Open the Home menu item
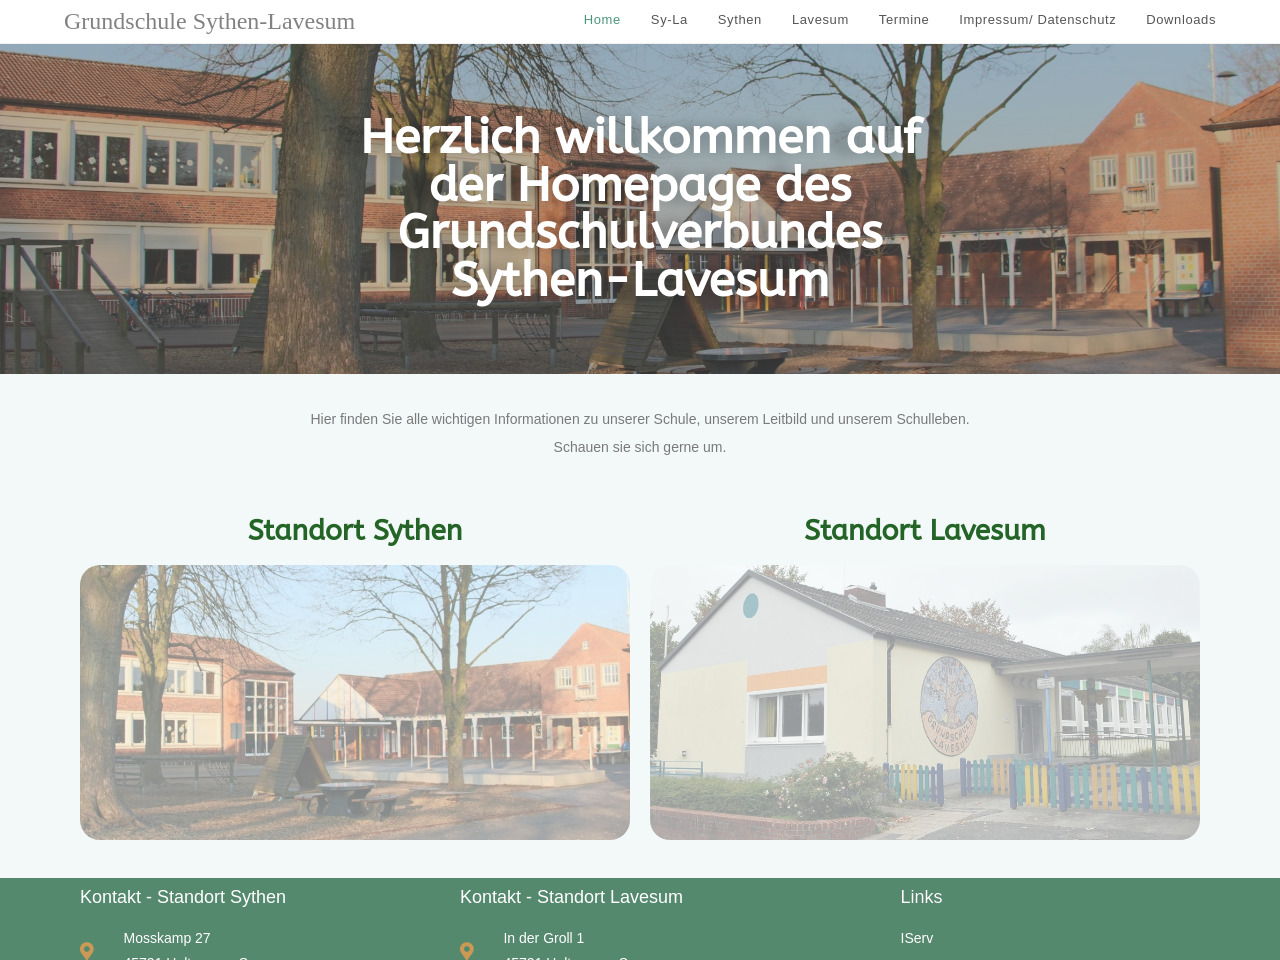The height and width of the screenshot is (960, 1280). 602,20
